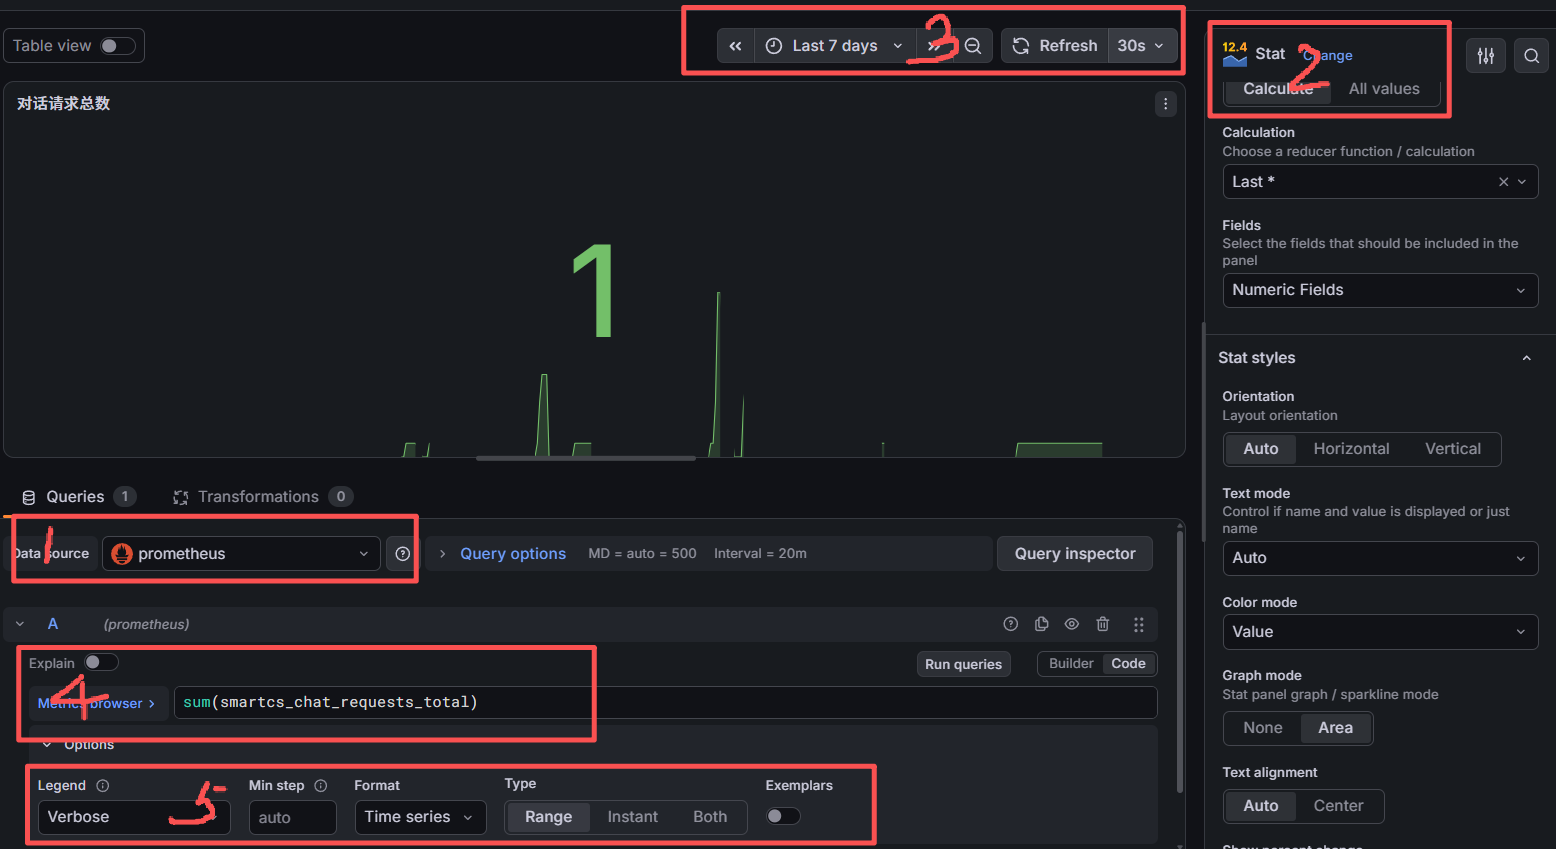The height and width of the screenshot is (849, 1556).
Task: Set Graph mode to None
Action: point(1262,728)
